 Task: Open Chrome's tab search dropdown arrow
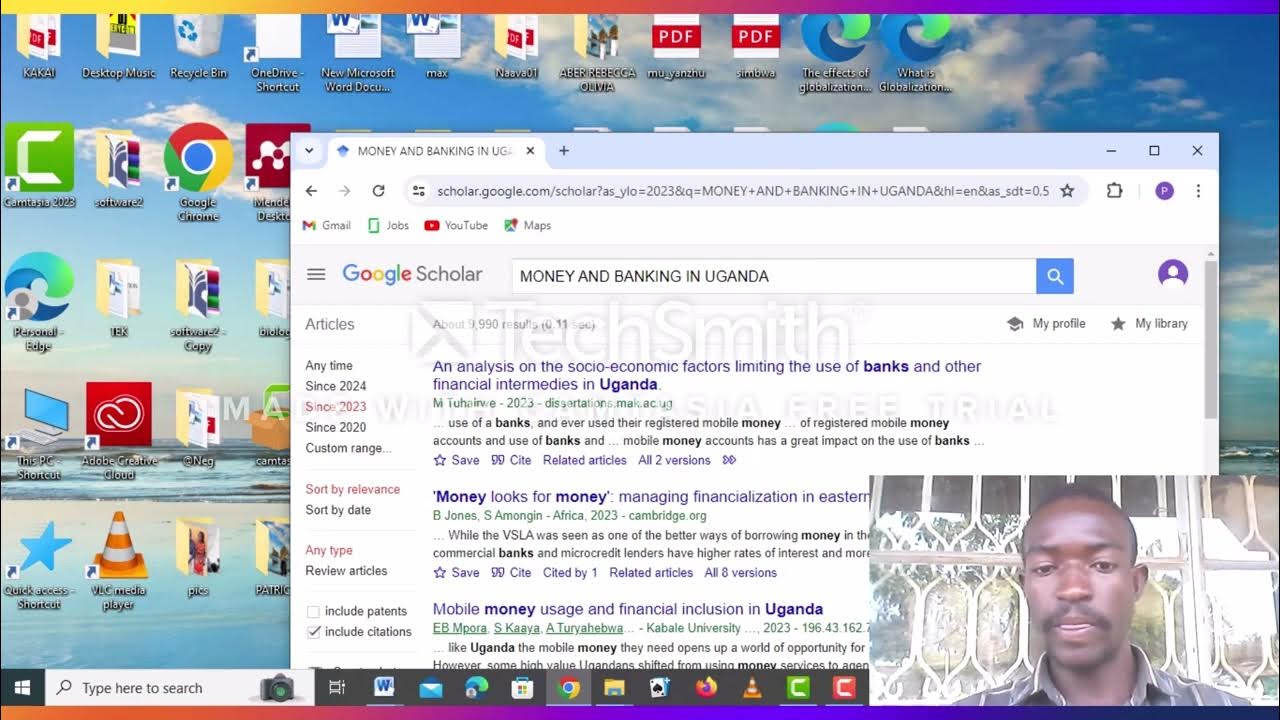(x=309, y=151)
